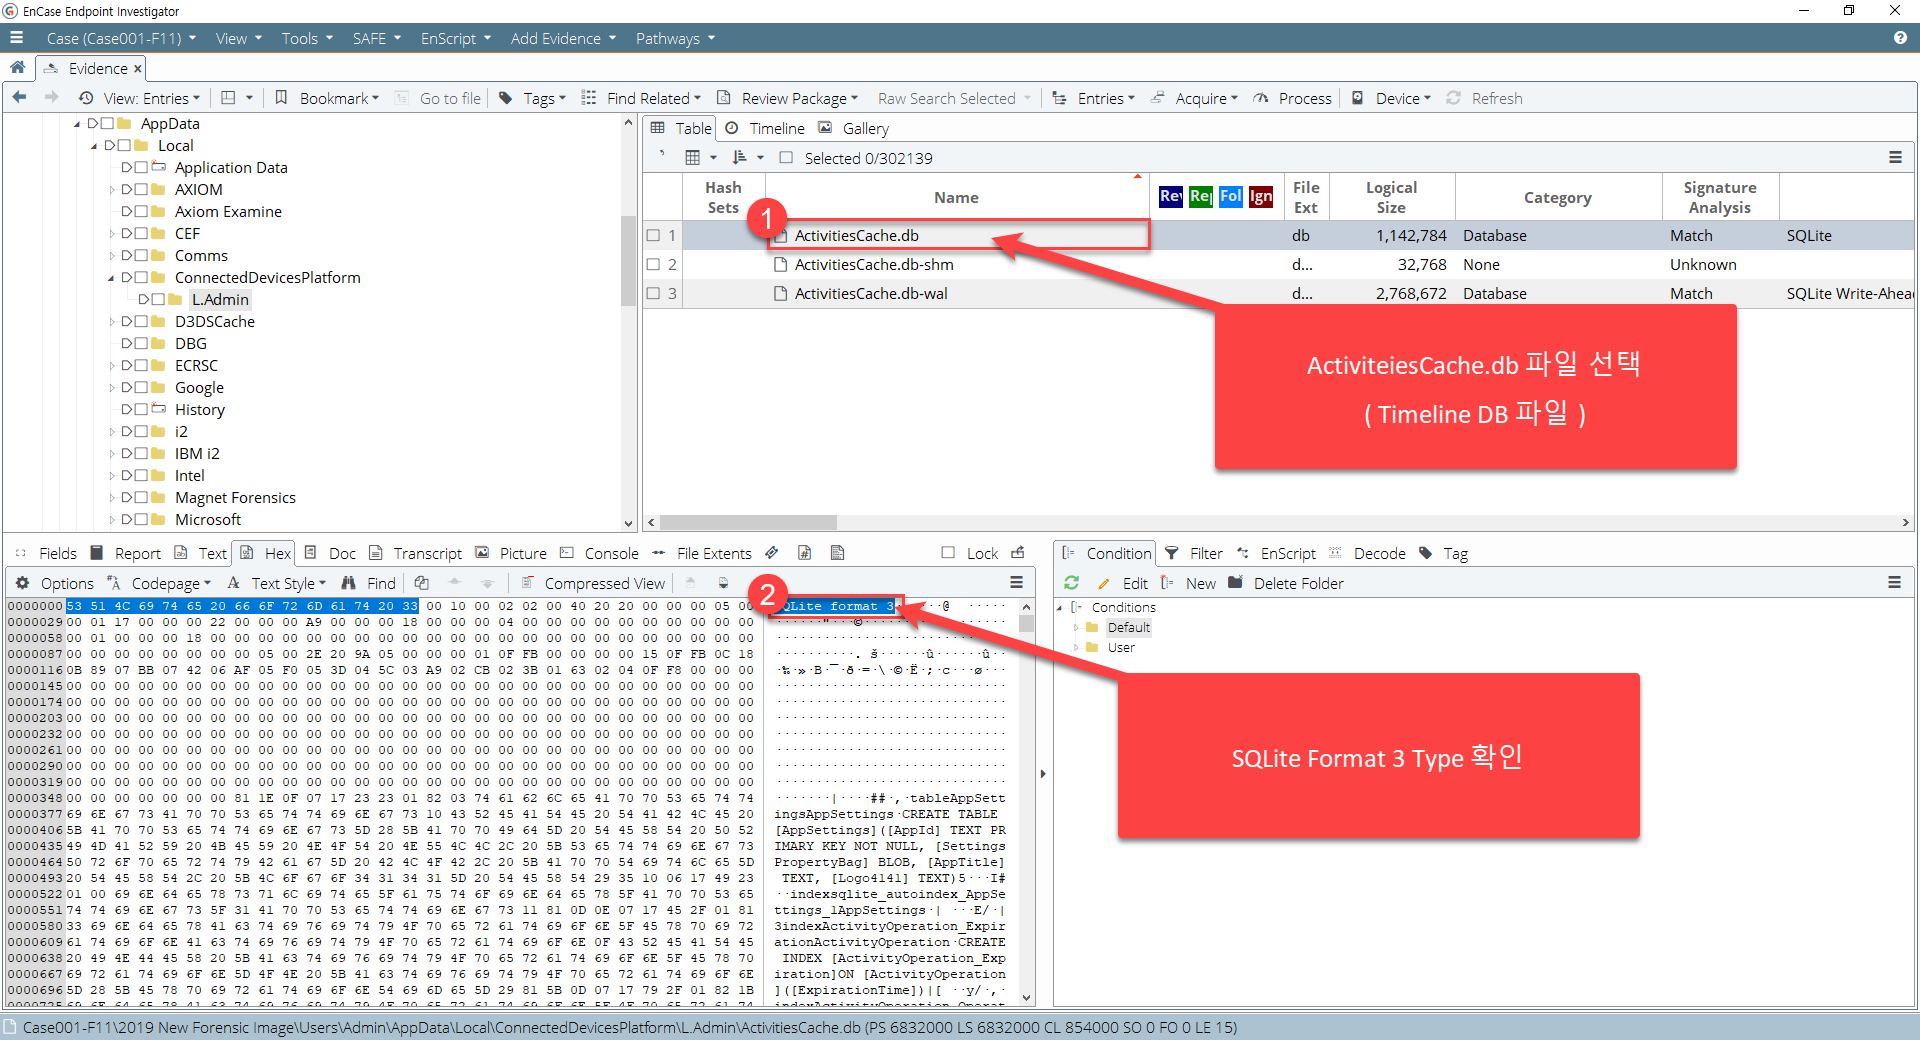Click the hex viewer Options gear icon
1920x1040 pixels.
pos(22,583)
